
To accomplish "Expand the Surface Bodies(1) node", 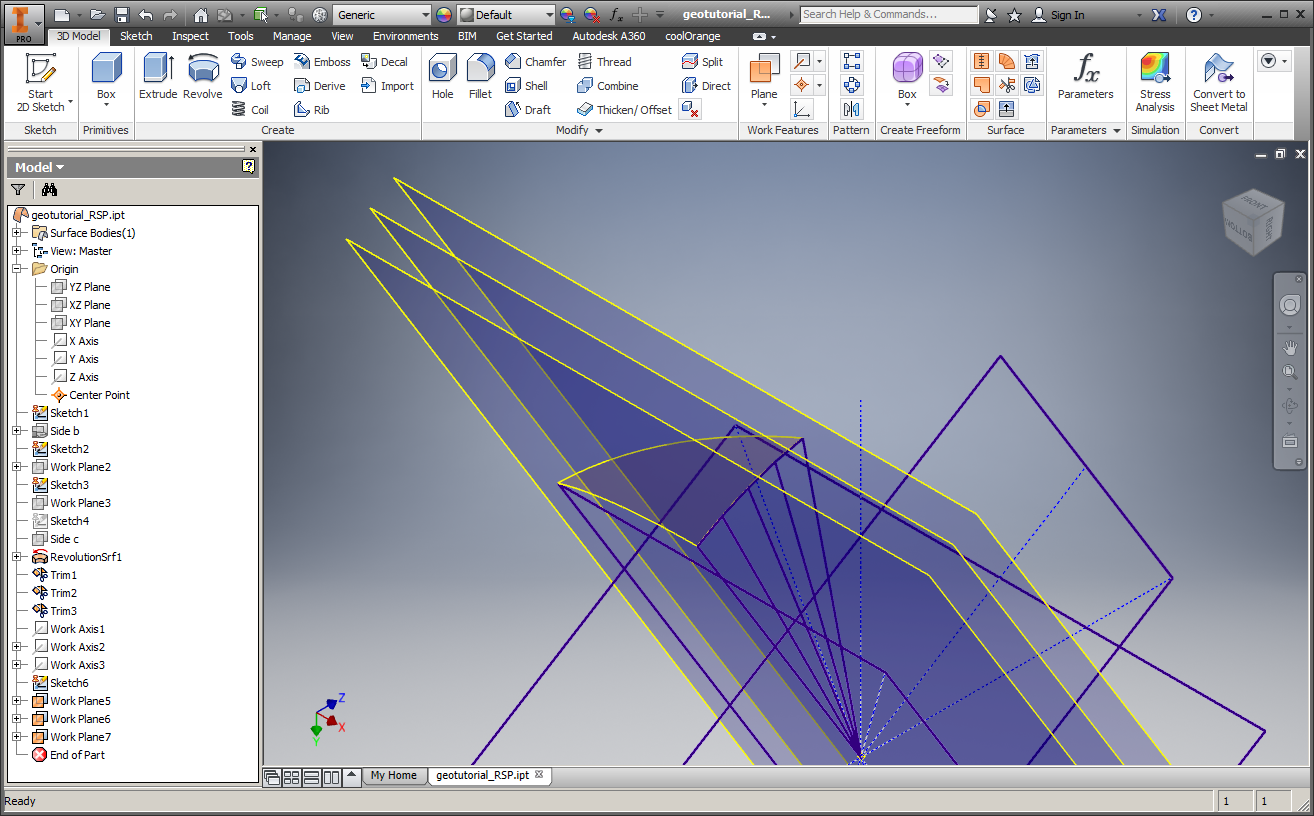I will click(x=16, y=233).
